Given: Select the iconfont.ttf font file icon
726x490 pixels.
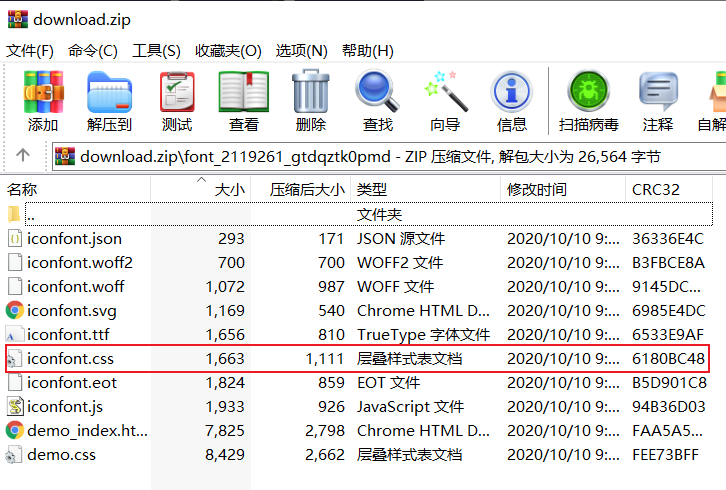Looking at the screenshot, I should pos(15,334).
